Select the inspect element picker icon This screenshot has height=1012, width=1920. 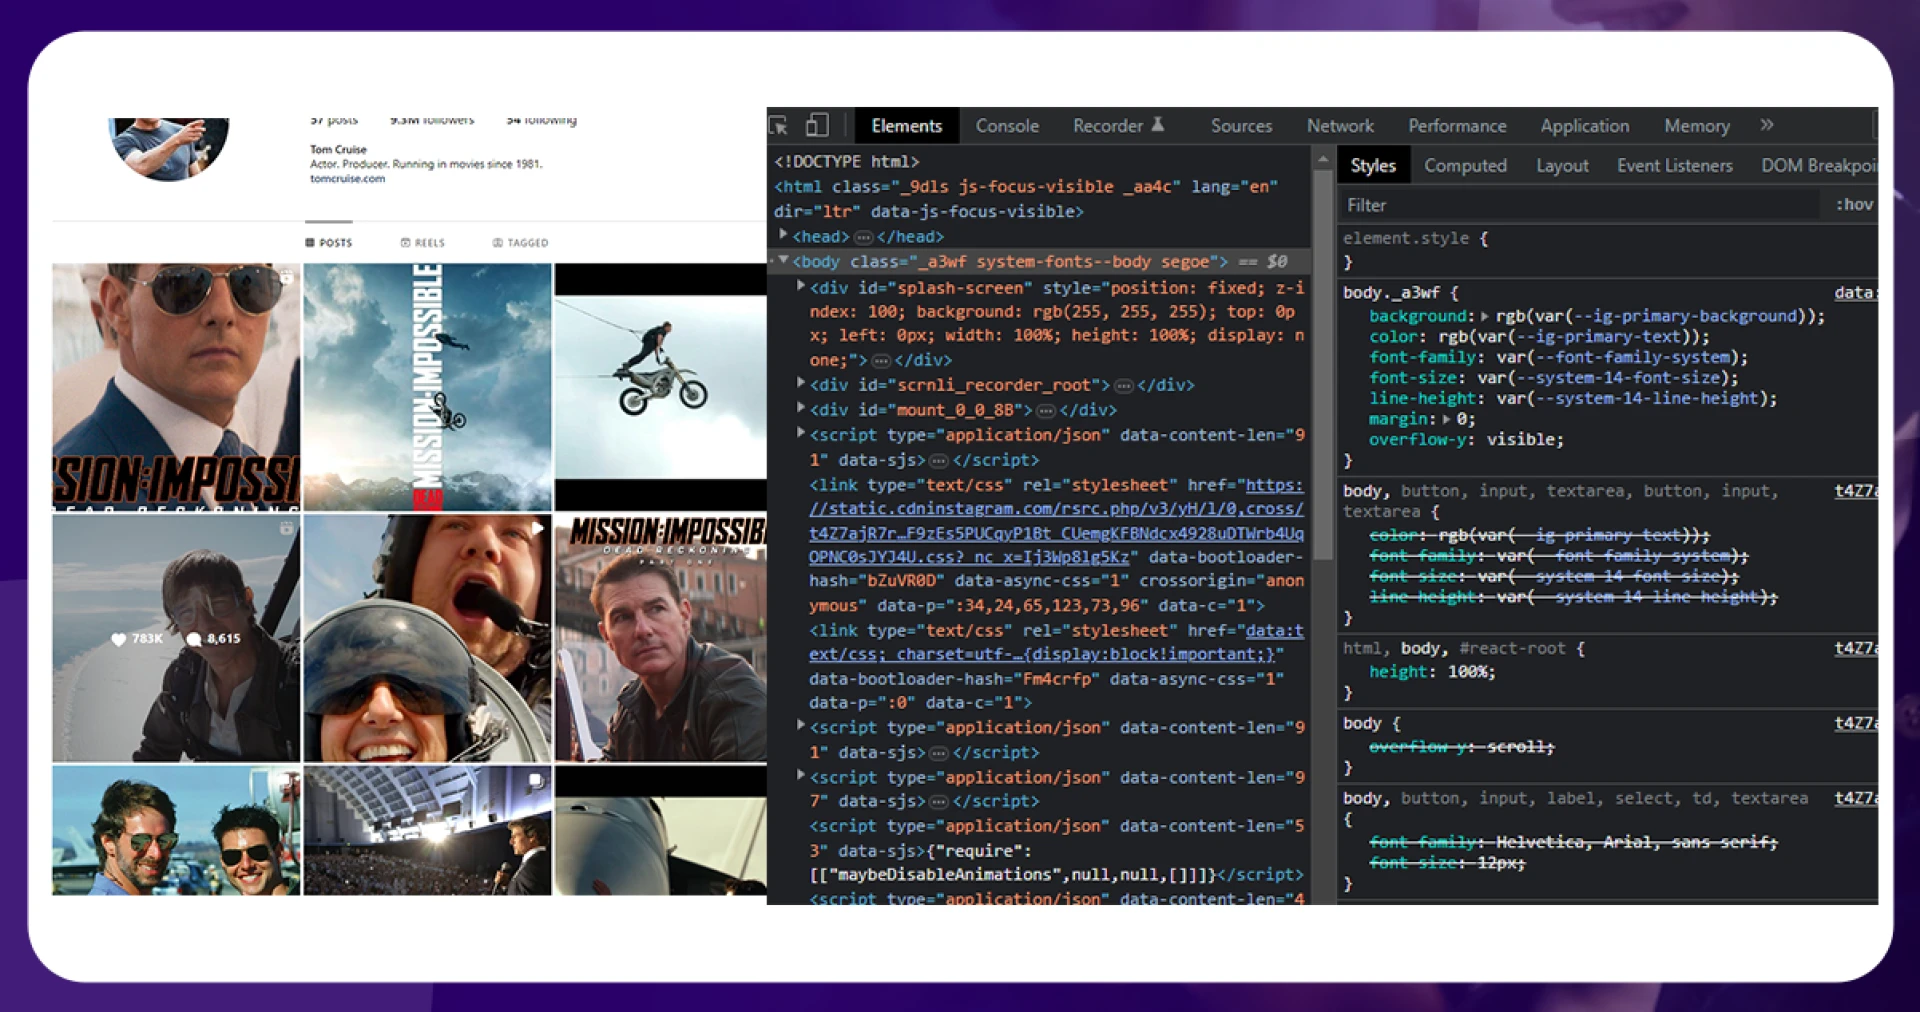(x=778, y=126)
